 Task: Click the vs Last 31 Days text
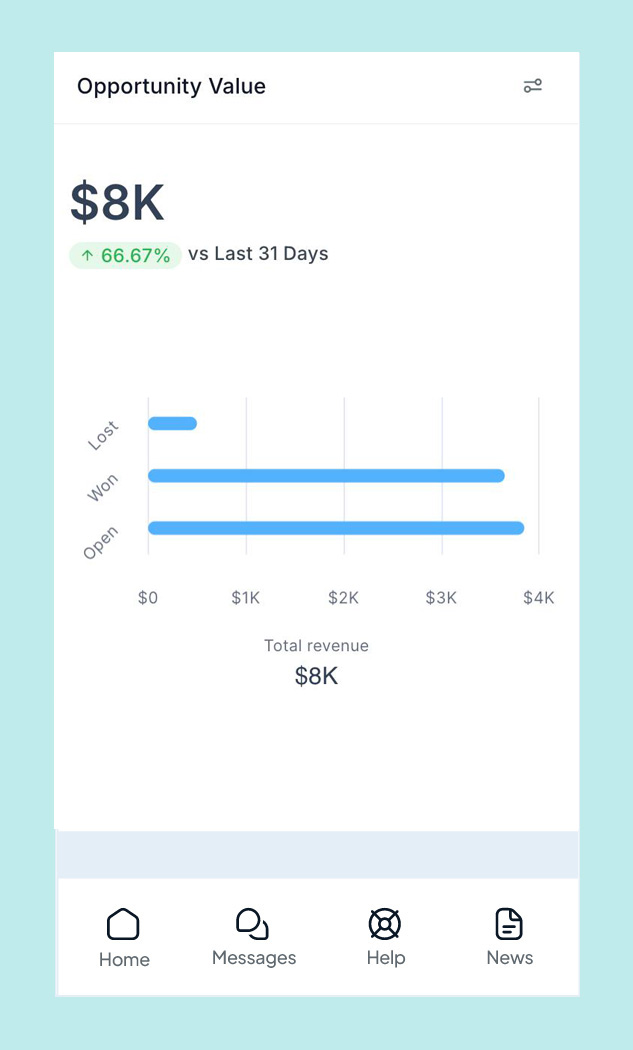tap(258, 254)
